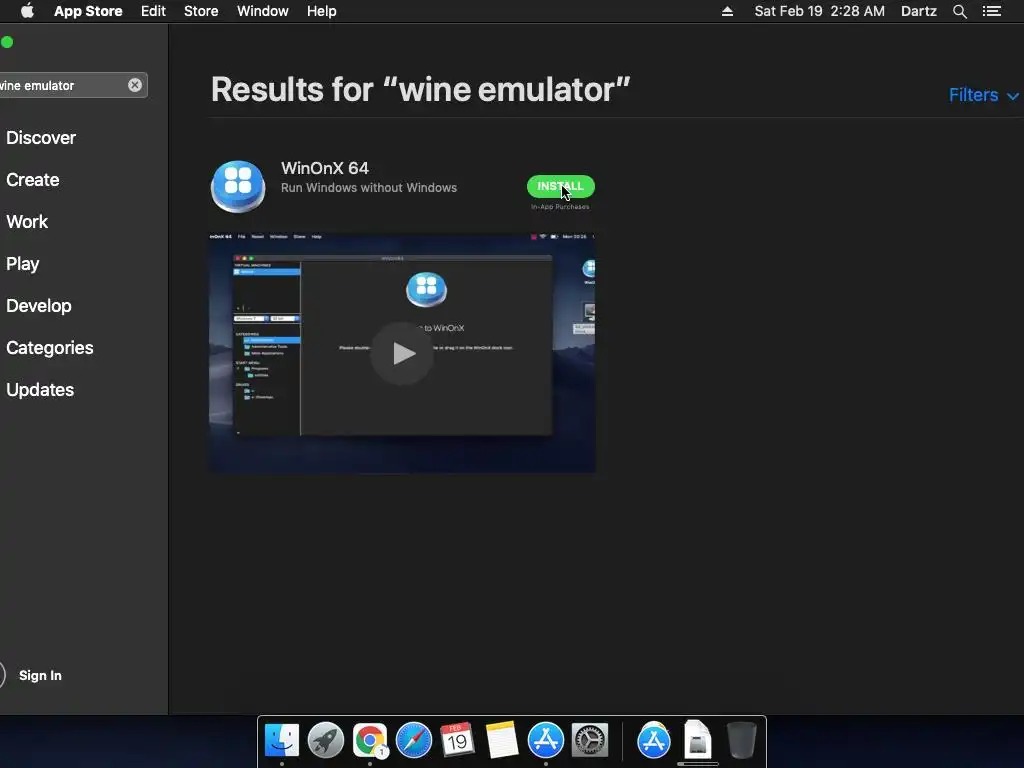Open the WinOnX 64 app icon
Viewport: 1024px width, 768px height.
(x=238, y=187)
